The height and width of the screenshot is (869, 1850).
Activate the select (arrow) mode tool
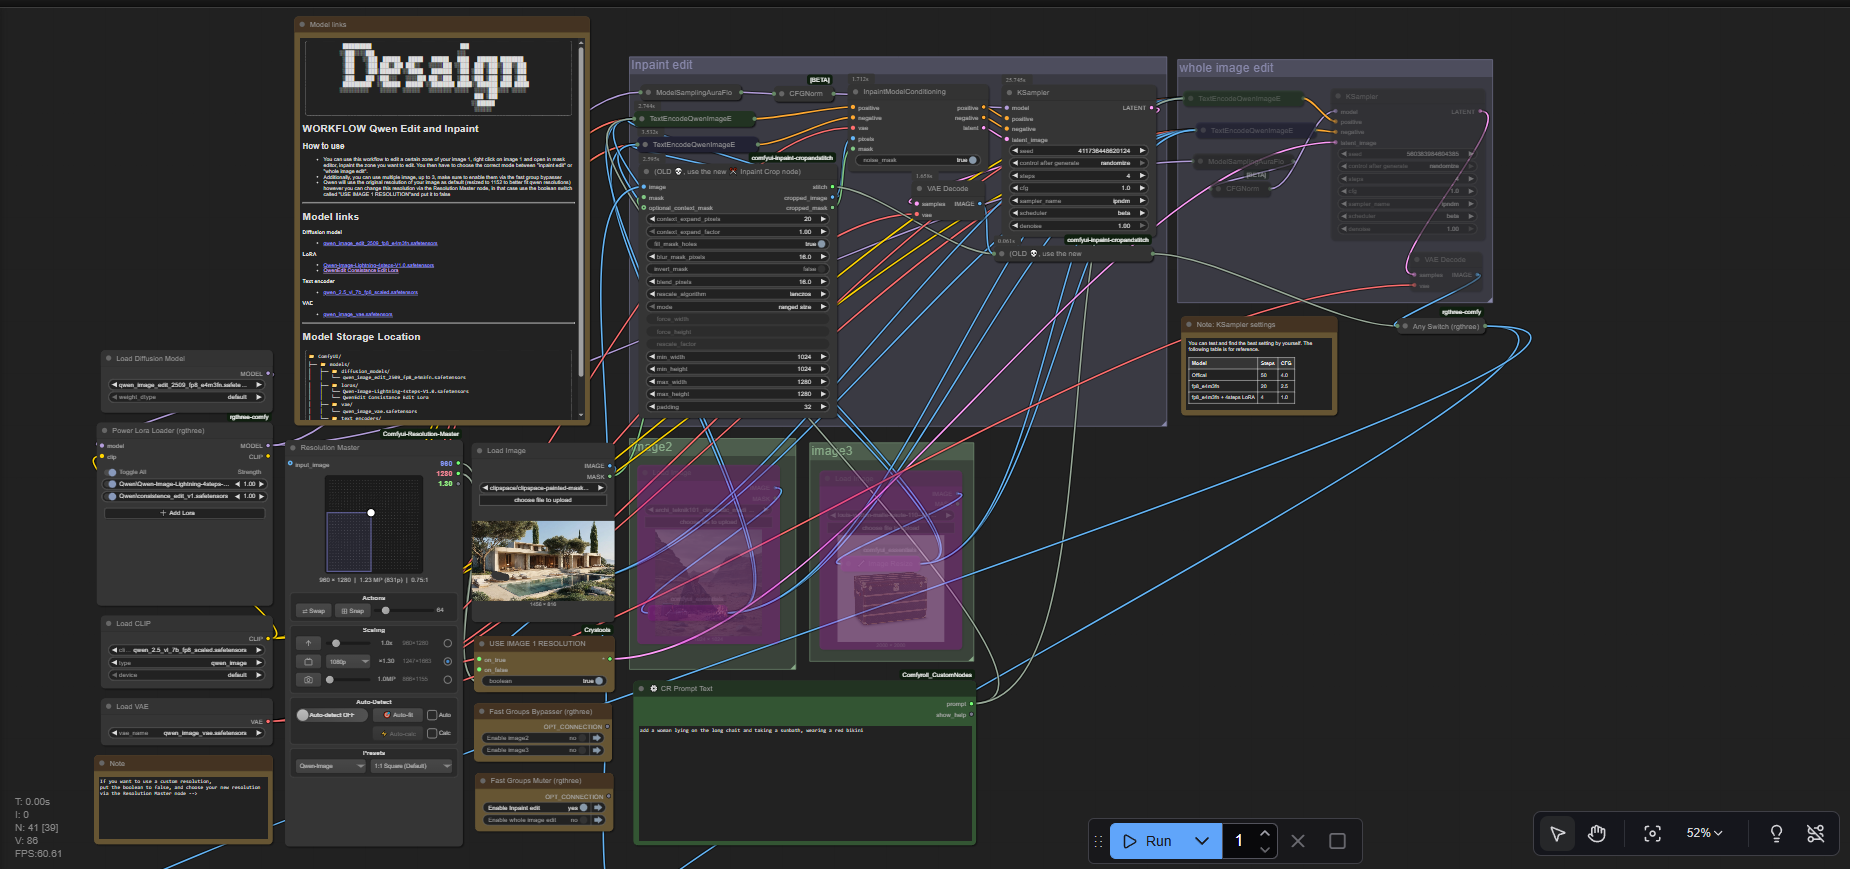tap(1557, 834)
